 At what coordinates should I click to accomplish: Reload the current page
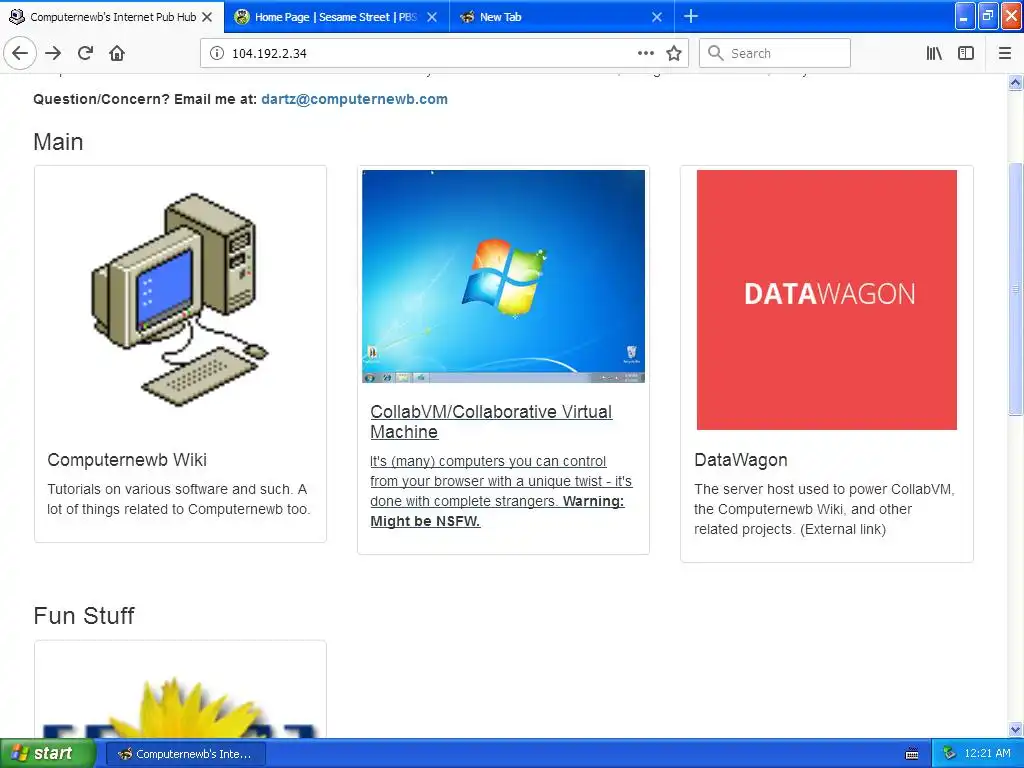point(85,53)
